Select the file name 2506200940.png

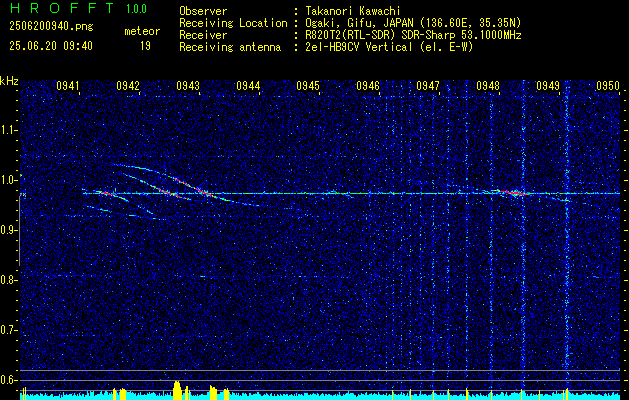click(x=51, y=27)
